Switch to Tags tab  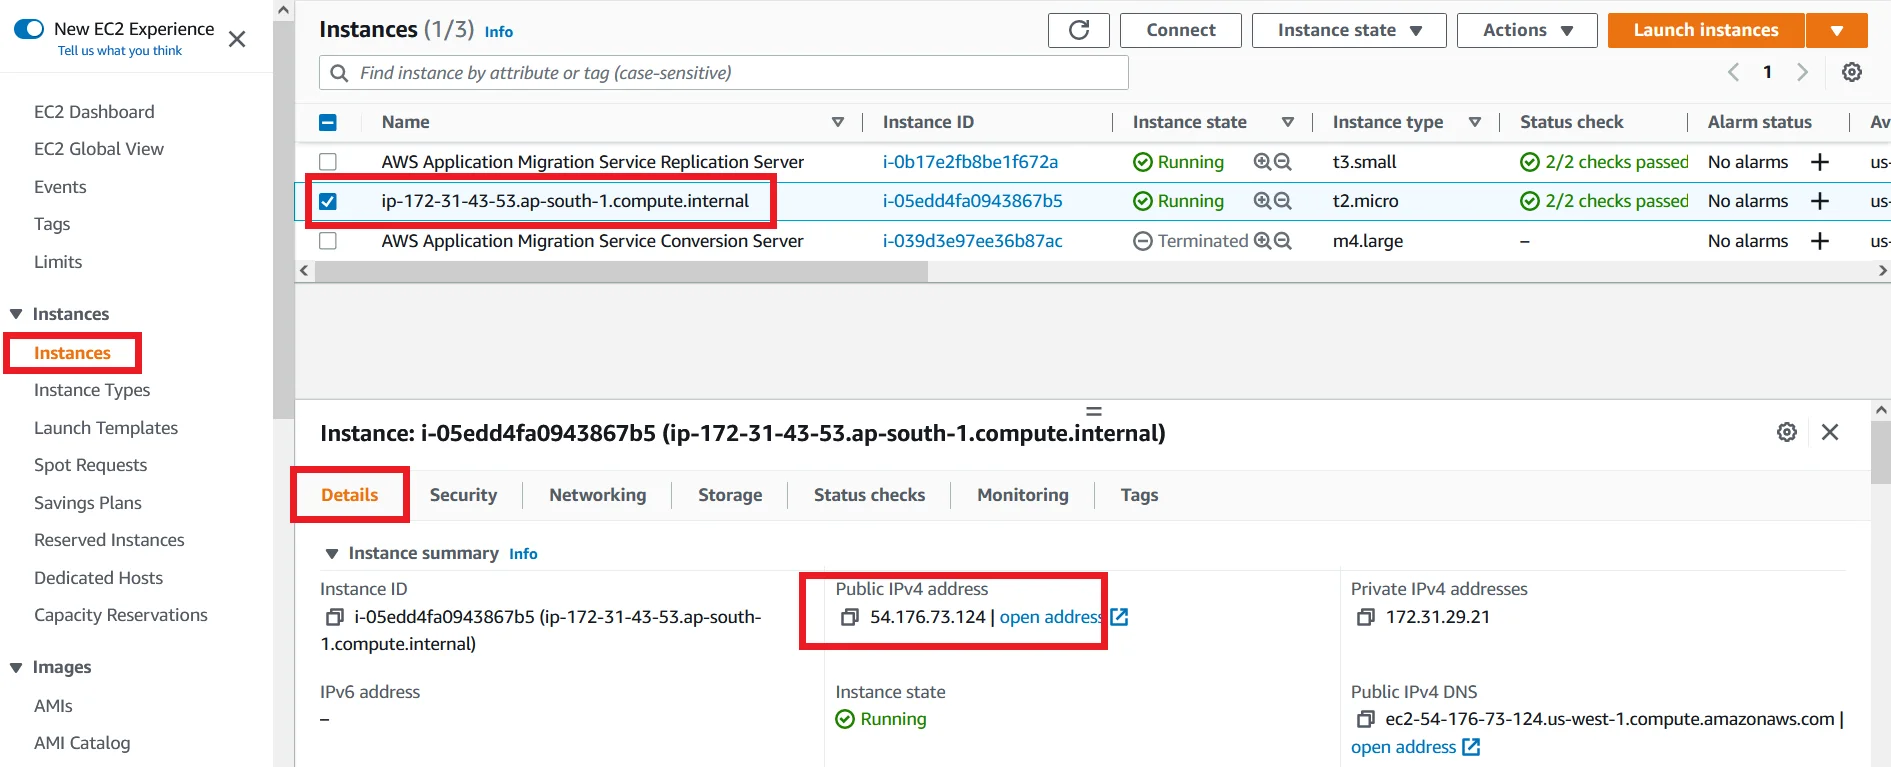click(x=1139, y=495)
